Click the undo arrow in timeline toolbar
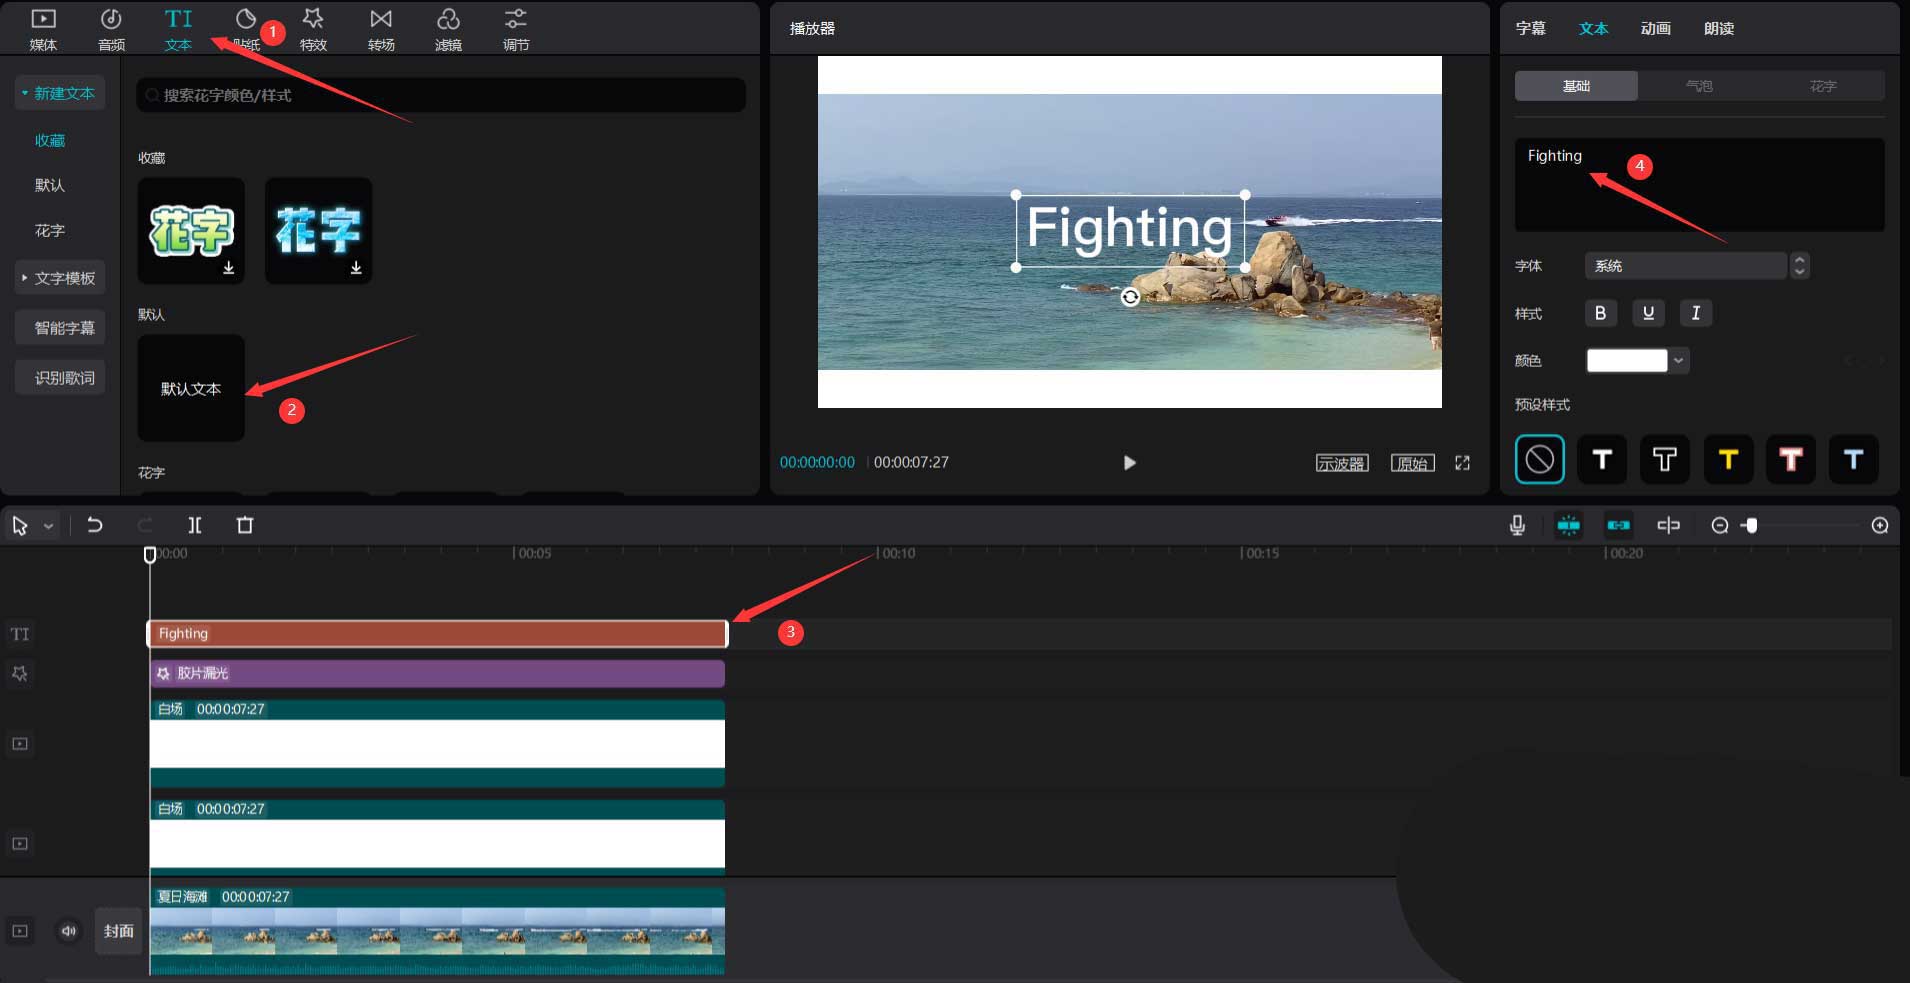The image size is (1910, 983). [x=95, y=525]
